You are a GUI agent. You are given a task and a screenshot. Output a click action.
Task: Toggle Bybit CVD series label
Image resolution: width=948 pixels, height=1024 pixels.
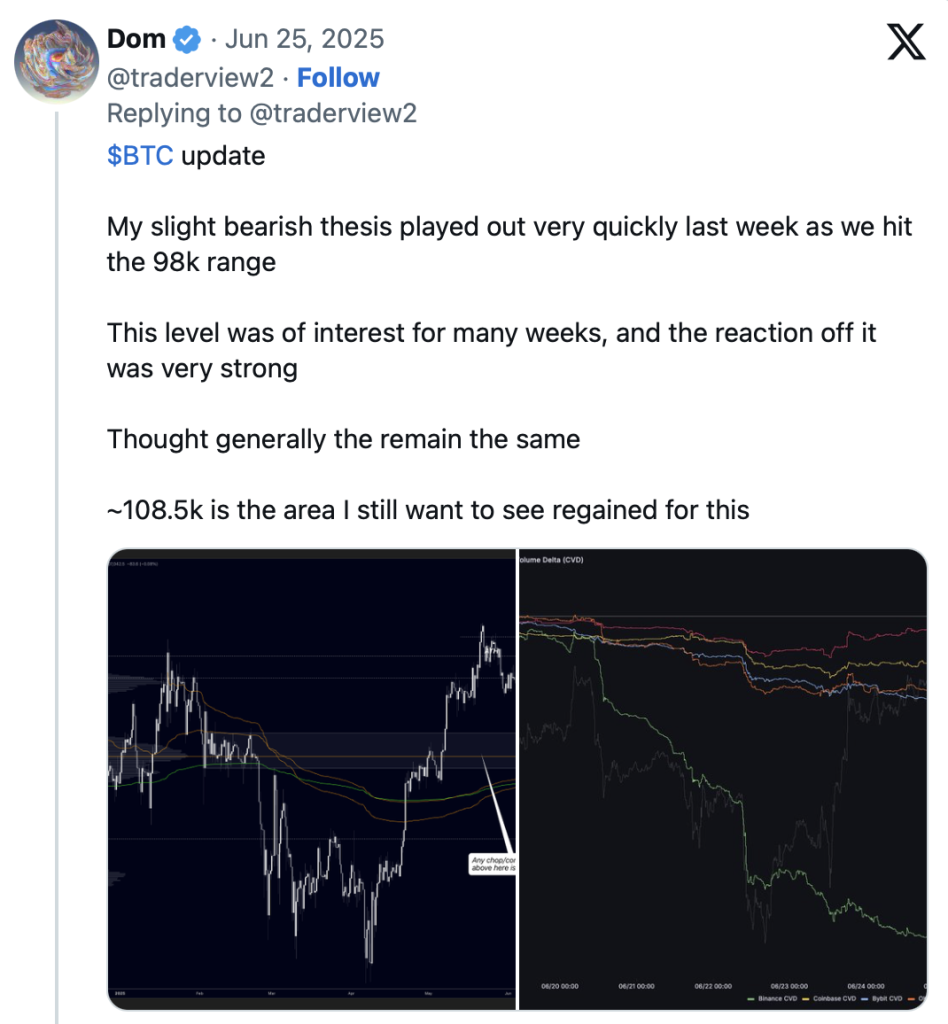pos(887,999)
